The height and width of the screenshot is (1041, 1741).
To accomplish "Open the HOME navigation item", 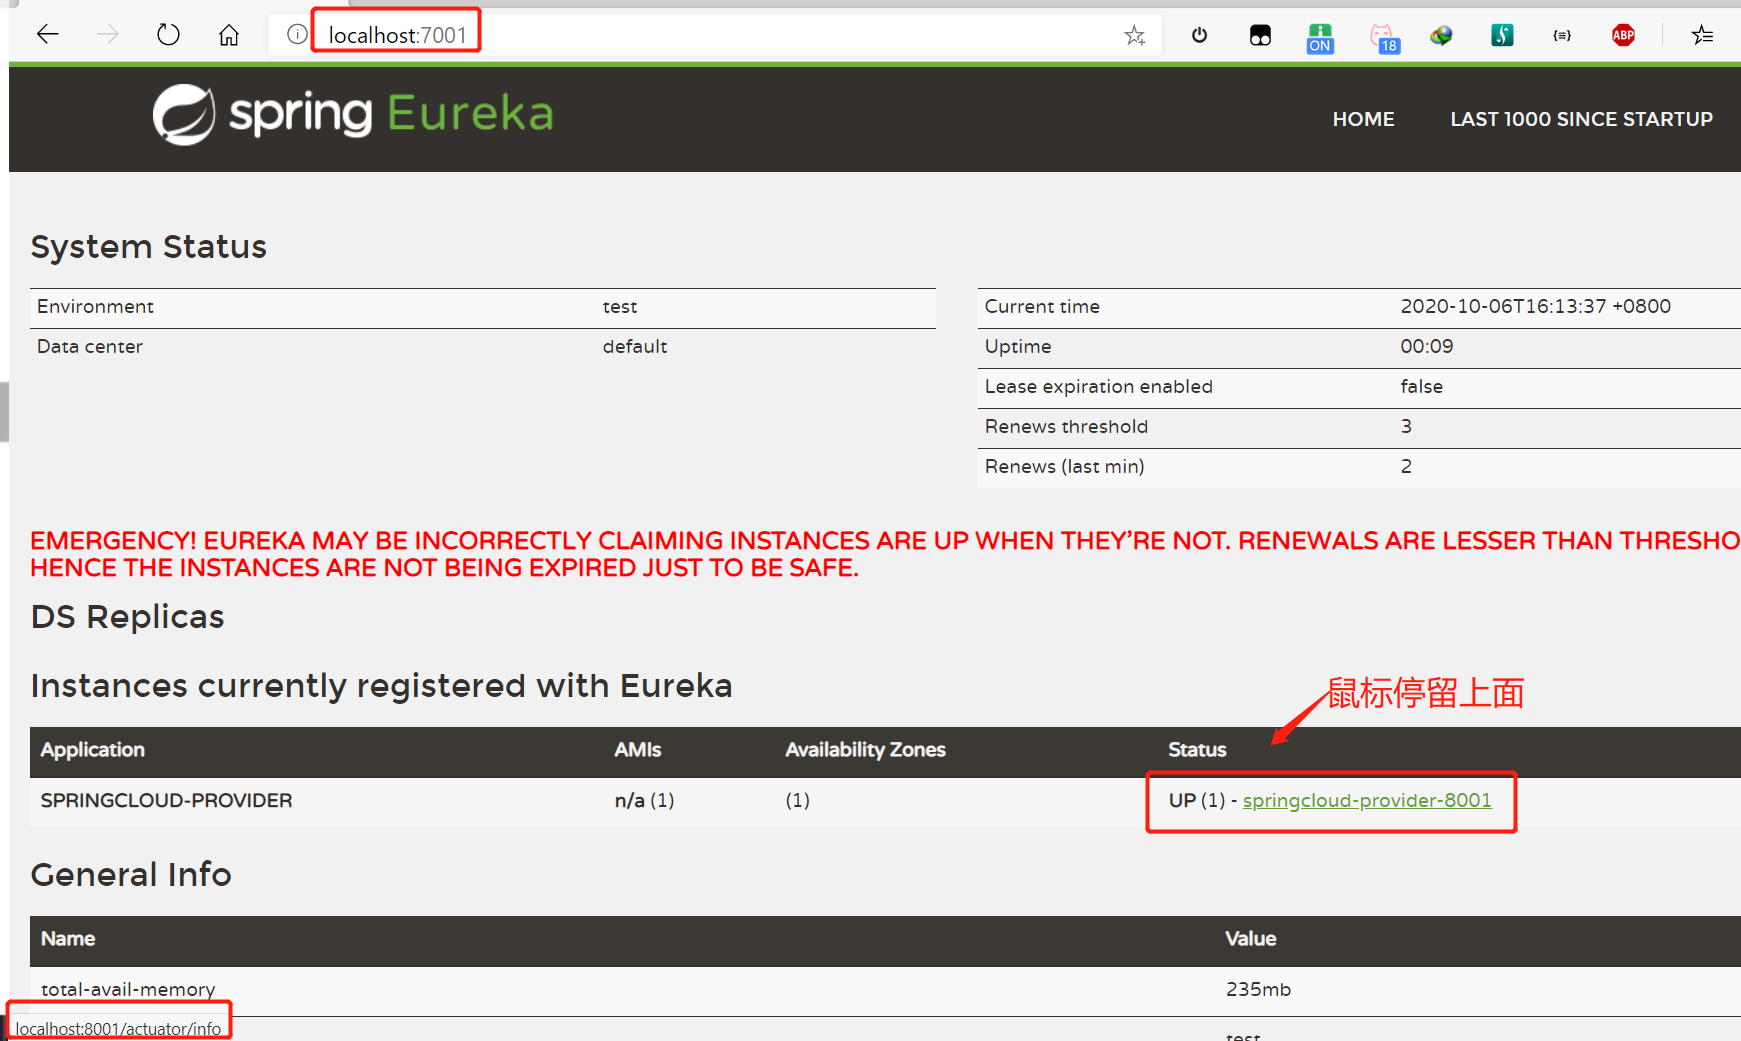I will (x=1363, y=119).
